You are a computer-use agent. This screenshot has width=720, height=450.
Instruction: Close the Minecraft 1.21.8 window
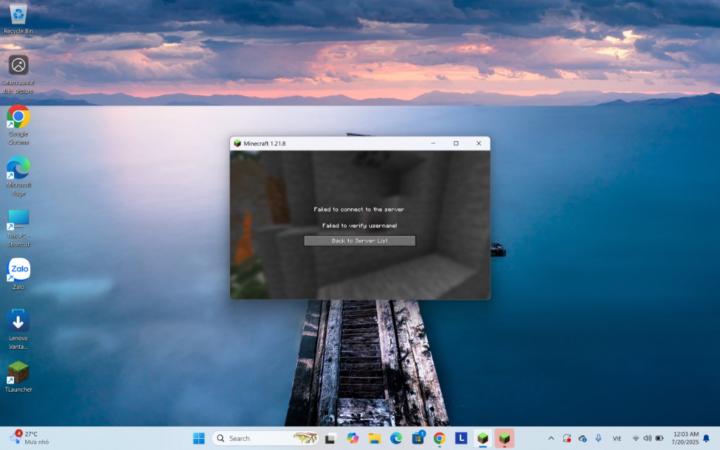pos(479,143)
